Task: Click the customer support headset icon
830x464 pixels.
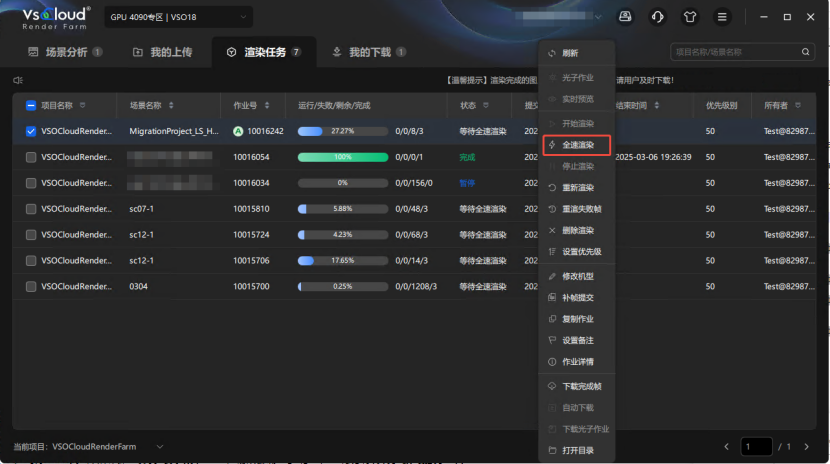Action: [x=657, y=17]
